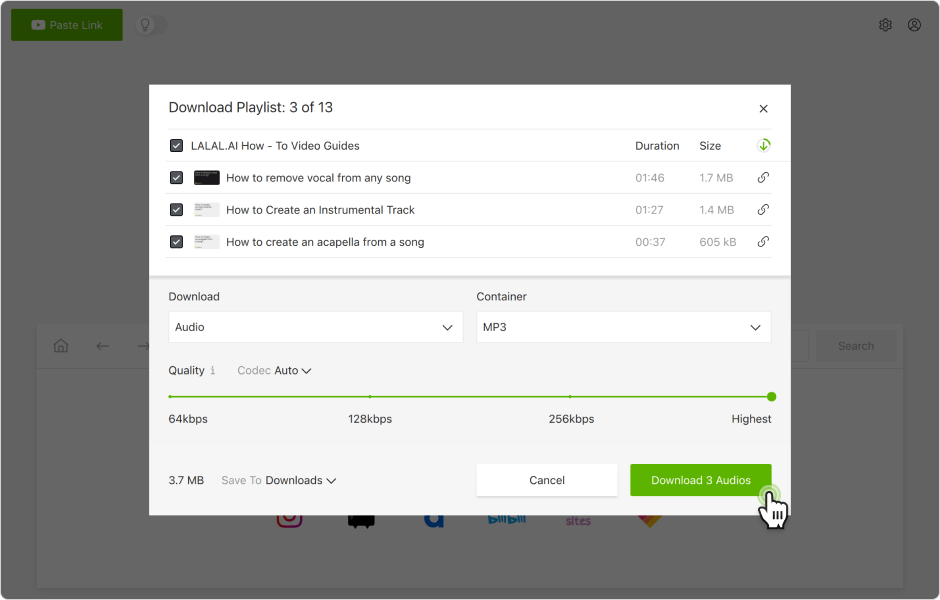Click the '3.7 MB' total size text
Screen dimensions: 940x600
pos(186,481)
